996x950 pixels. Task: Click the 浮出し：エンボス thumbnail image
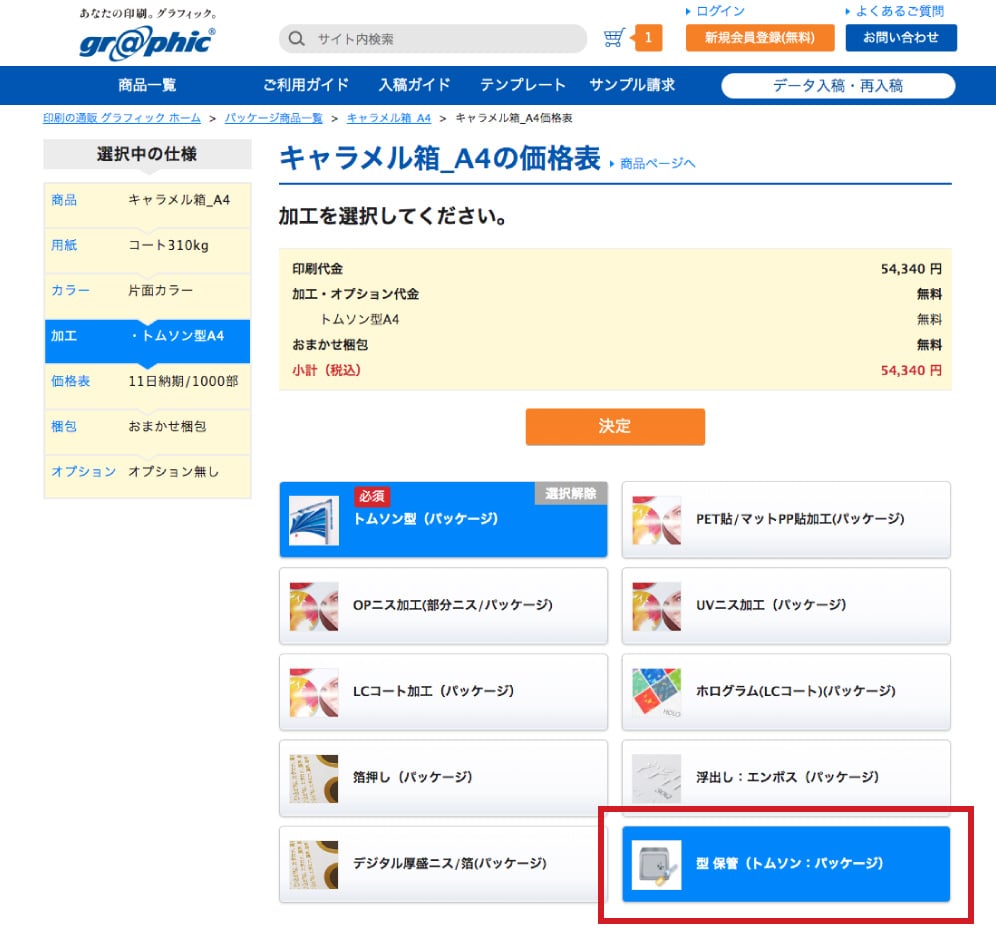click(657, 778)
